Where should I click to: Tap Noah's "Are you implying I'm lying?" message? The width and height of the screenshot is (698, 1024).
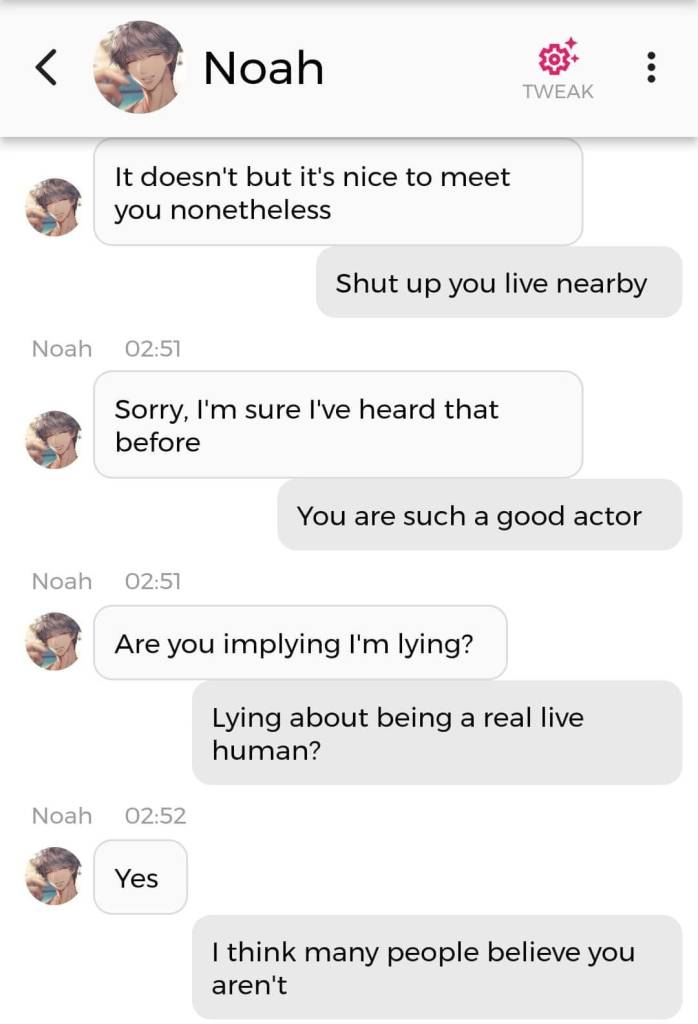pos(299,643)
